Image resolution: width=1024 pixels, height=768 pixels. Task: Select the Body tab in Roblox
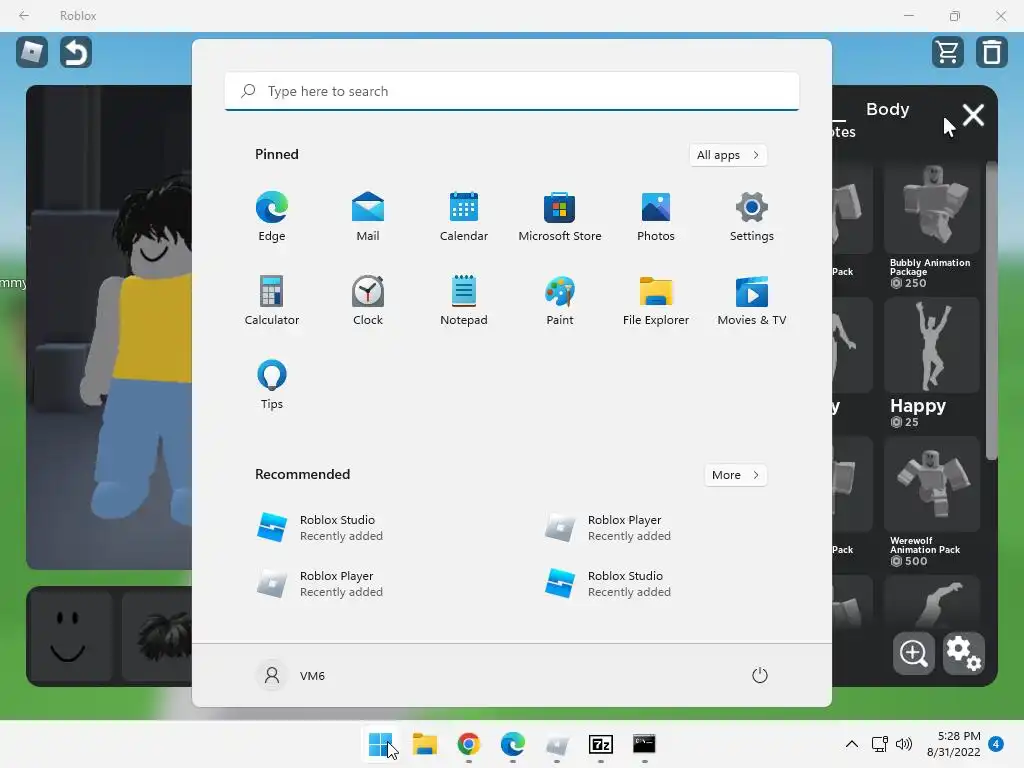point(888,109)
